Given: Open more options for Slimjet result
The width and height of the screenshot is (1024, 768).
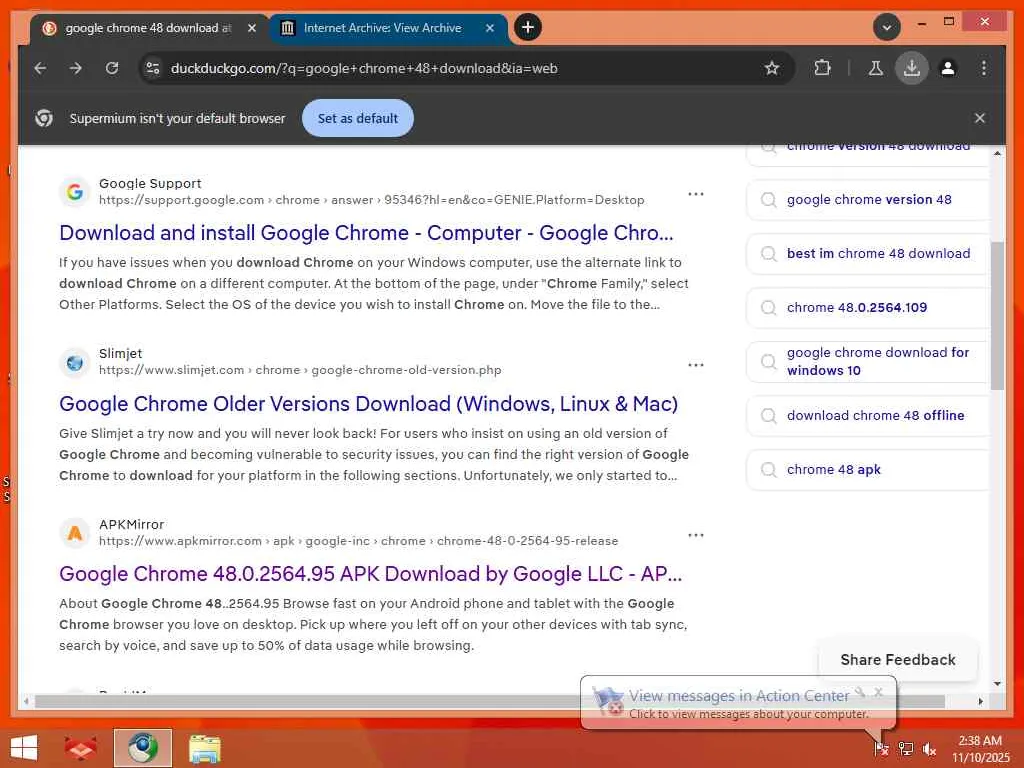Looking at the screenshot, I should [696, 364].
